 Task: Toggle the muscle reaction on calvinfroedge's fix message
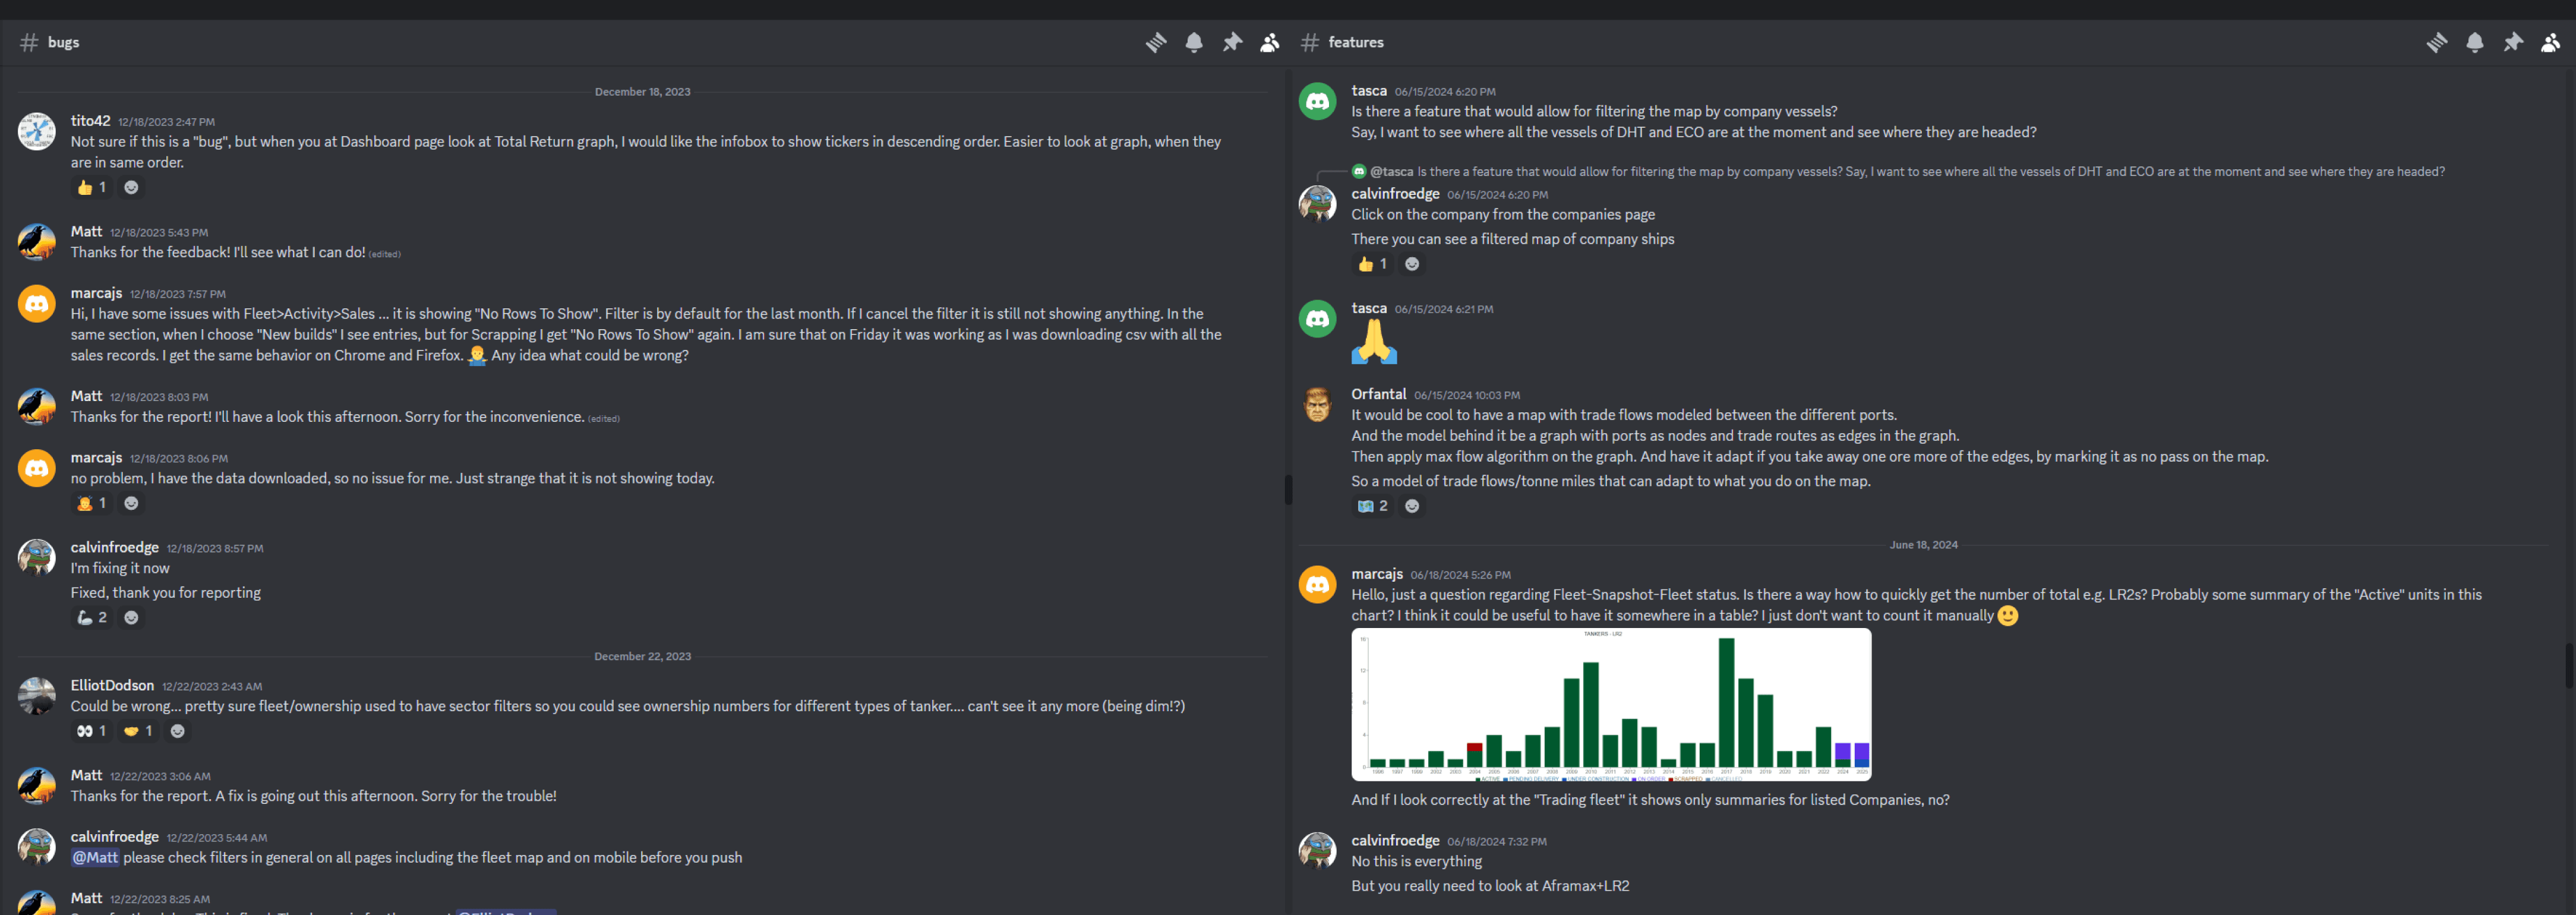tap(91, 617)
